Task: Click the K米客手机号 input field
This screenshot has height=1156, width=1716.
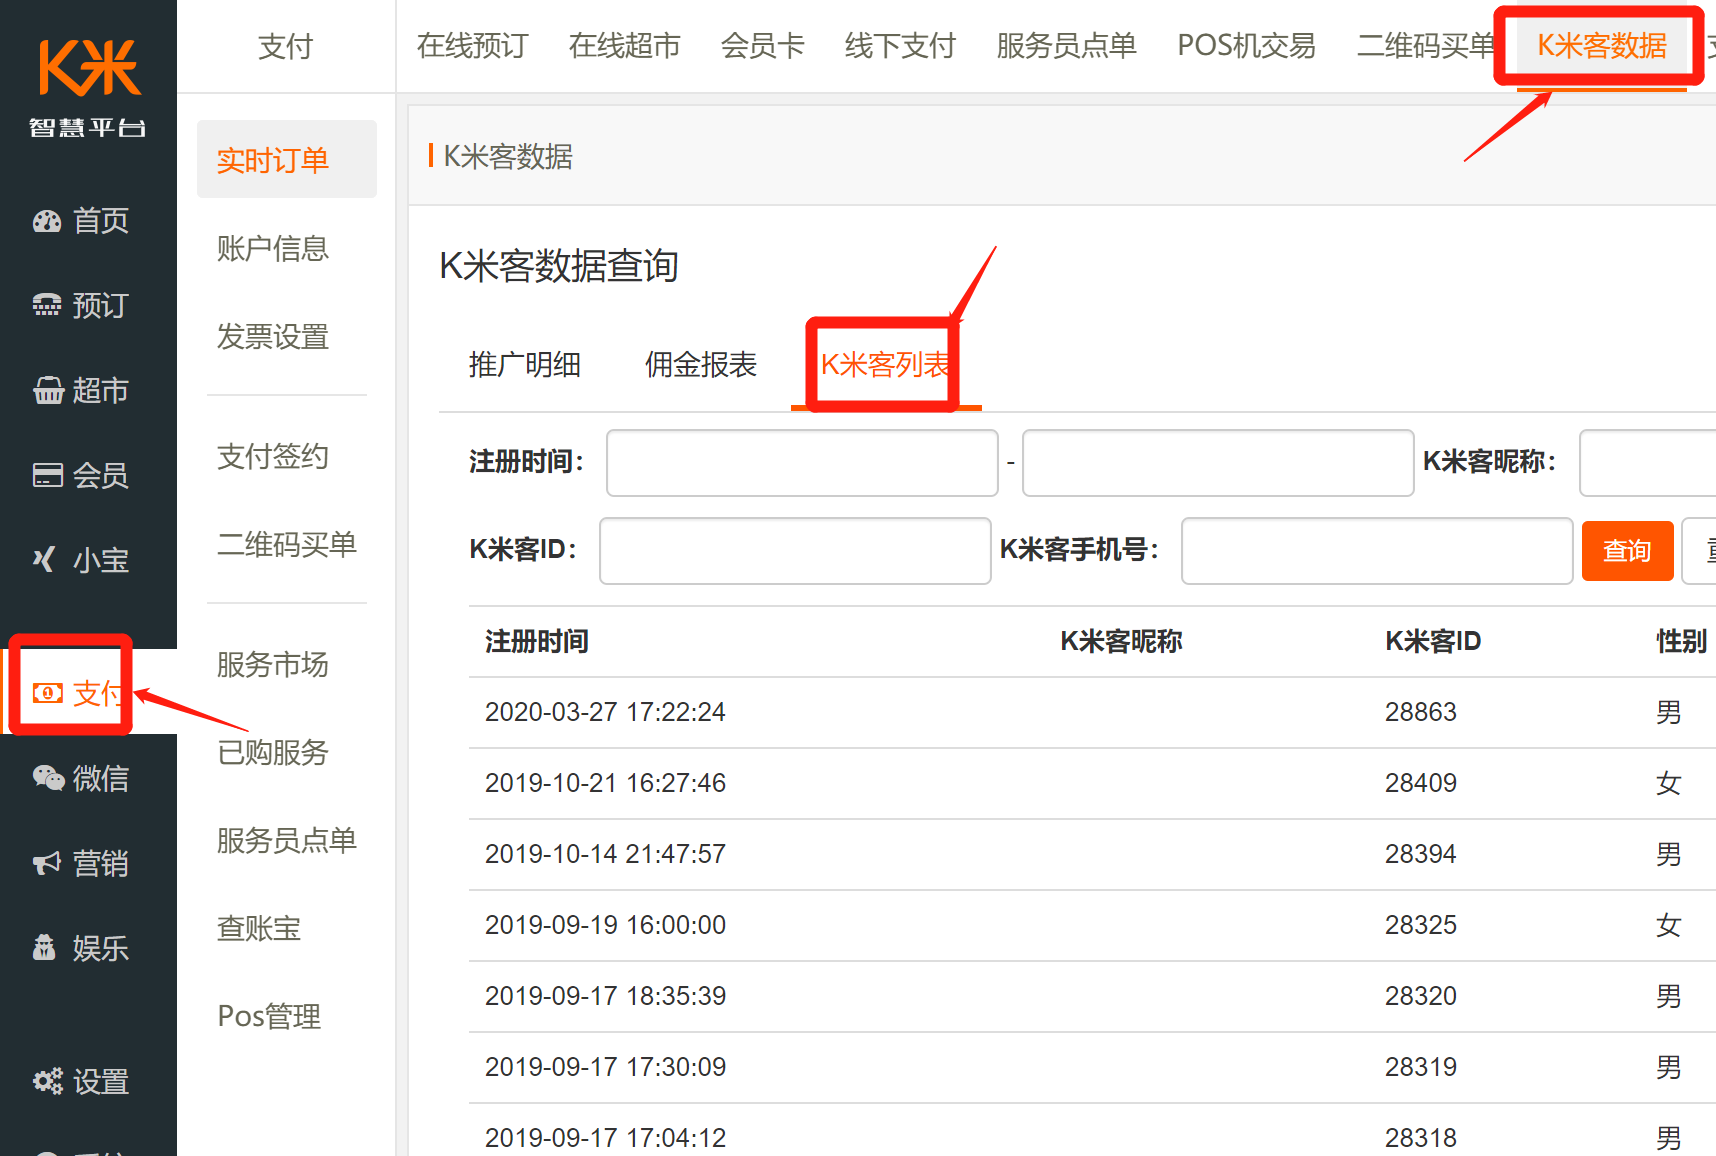Action: (x=1377, y=551)
